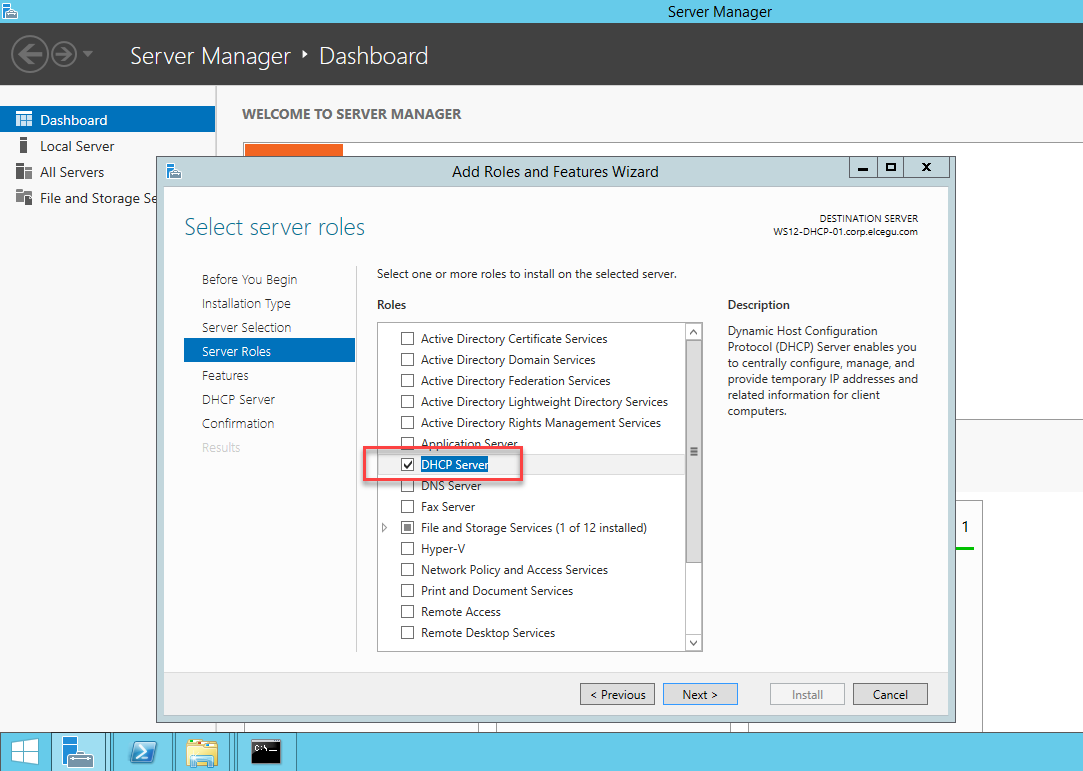This screenshot has height=771, width=1083.
Task: Enable the DNS Server role checkbox
Action: (x=408, y=486)
